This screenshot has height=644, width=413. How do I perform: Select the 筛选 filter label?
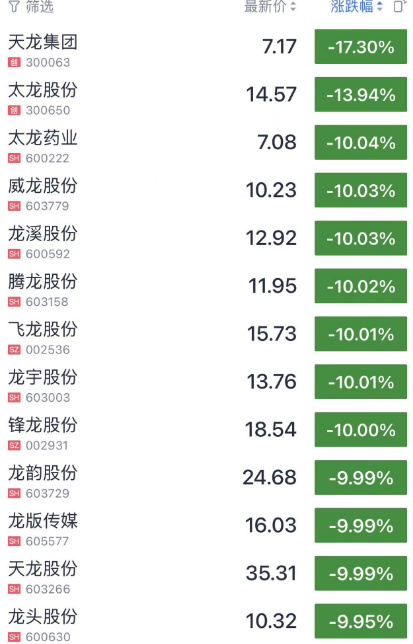(x=39, y=6)
